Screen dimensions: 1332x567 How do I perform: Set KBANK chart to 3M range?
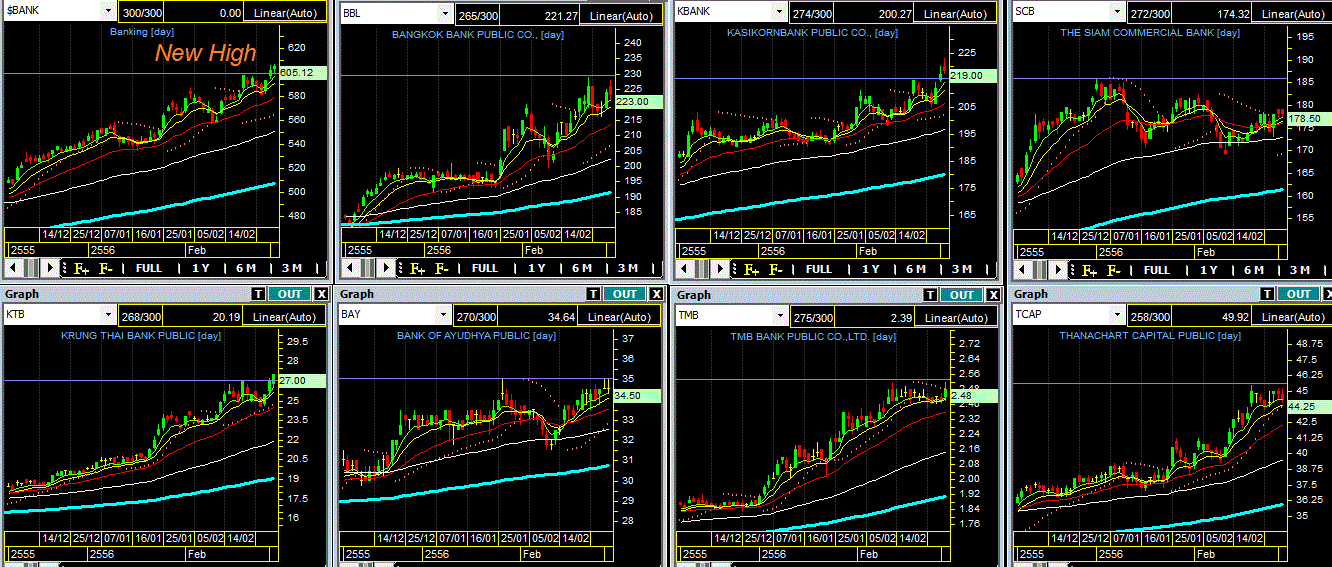[962, 268]
